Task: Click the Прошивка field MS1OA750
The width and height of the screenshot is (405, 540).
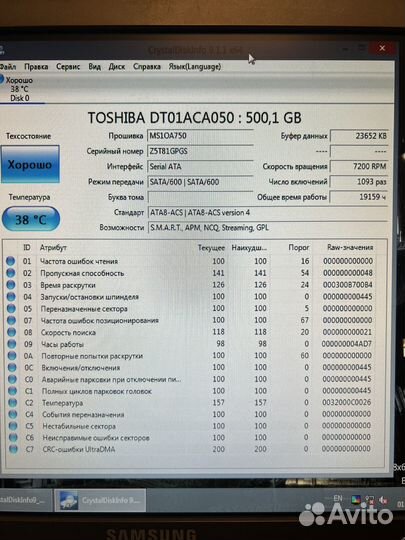Action: (x=200, y=136)
